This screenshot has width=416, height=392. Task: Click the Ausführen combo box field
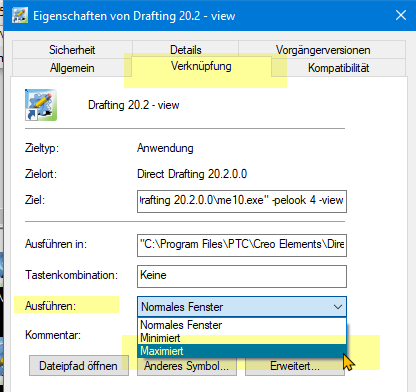[242, 307]
